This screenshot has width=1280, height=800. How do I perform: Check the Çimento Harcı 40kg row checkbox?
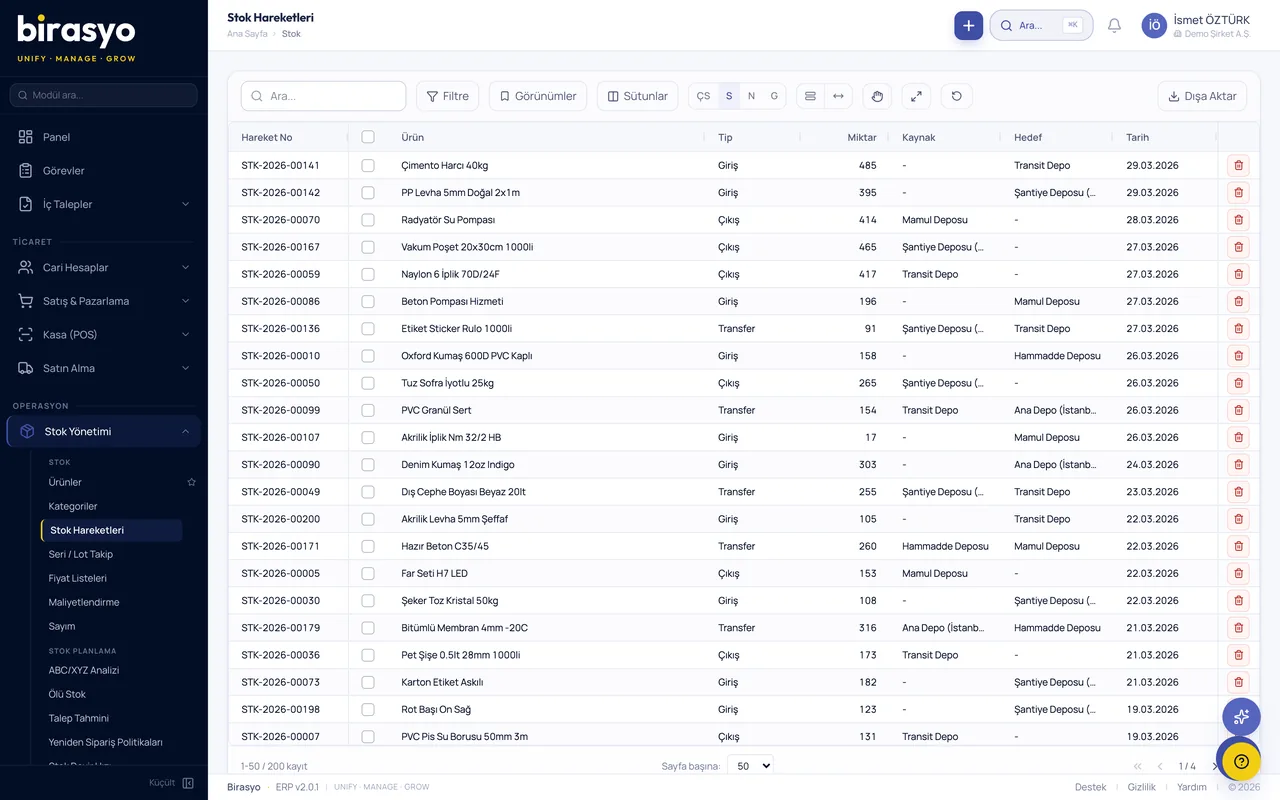point(368,165)
